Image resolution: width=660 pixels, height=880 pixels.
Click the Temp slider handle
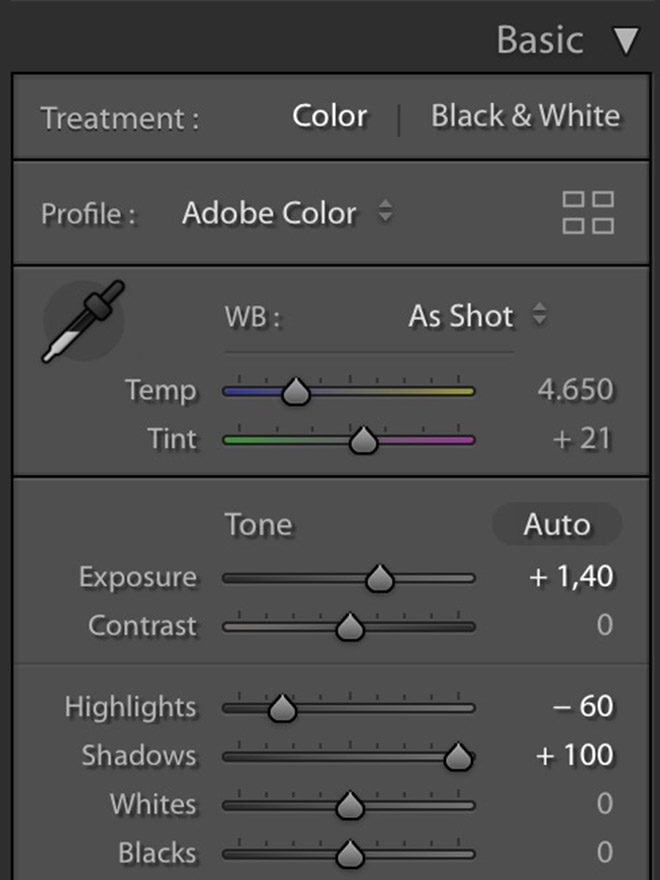click(295, 392)
